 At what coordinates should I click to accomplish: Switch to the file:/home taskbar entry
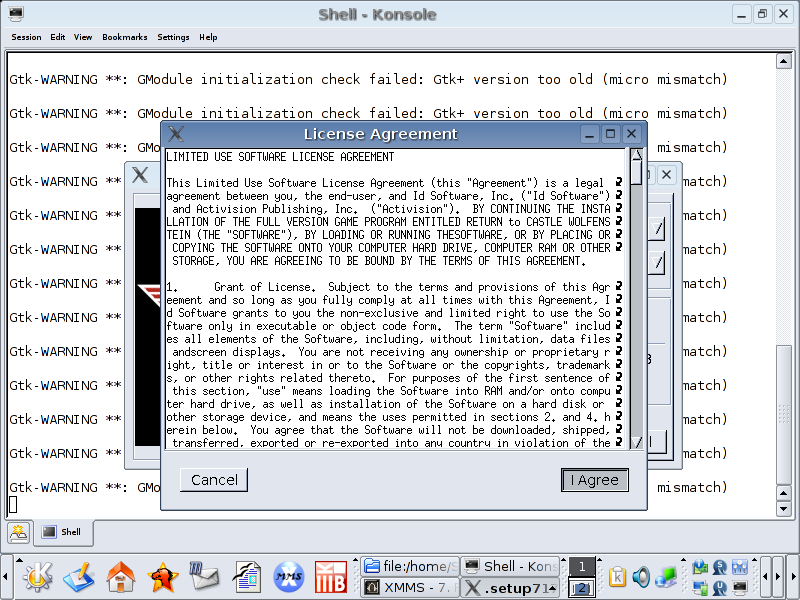(x=409, y=566)
